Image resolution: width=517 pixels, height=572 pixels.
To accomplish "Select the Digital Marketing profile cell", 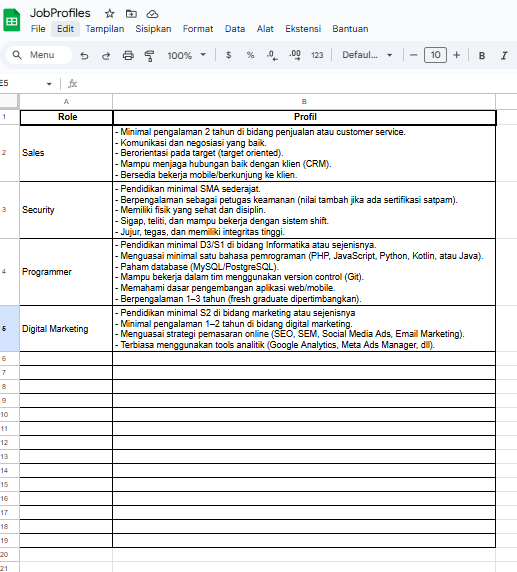I will 304,329.
